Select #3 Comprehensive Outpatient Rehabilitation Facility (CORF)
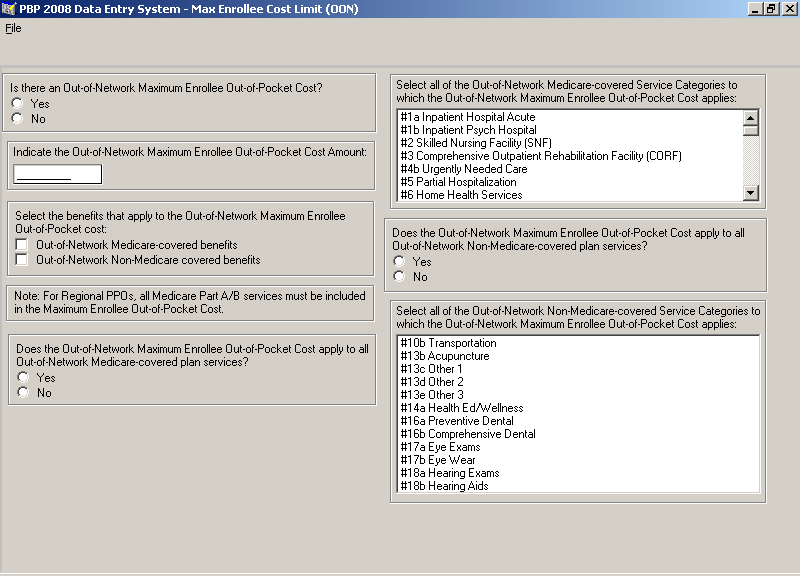The image size is (800, 576). click(570, 156)
